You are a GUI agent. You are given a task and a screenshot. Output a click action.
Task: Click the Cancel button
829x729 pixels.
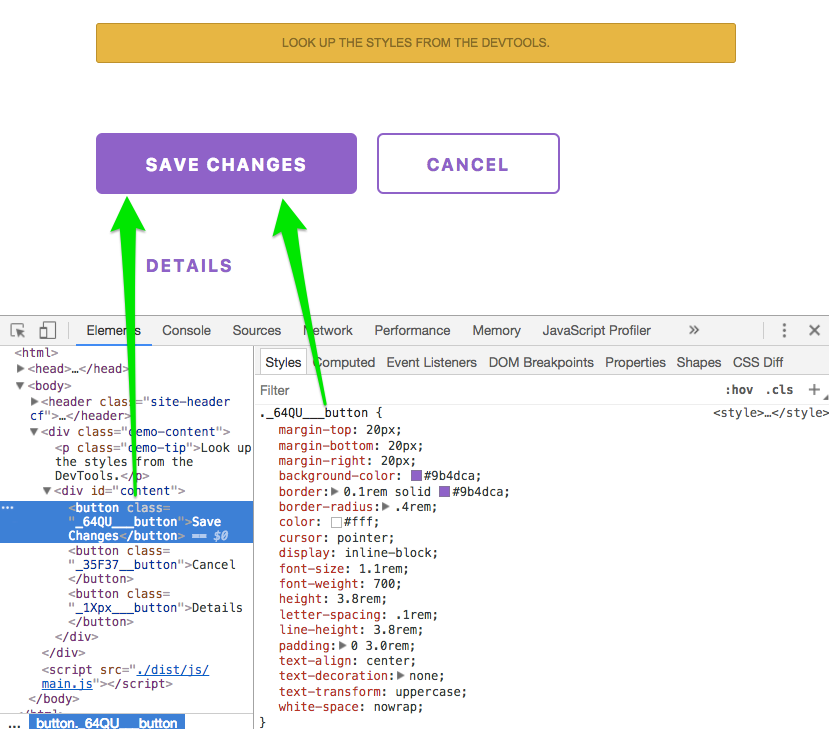pos(468,163)
